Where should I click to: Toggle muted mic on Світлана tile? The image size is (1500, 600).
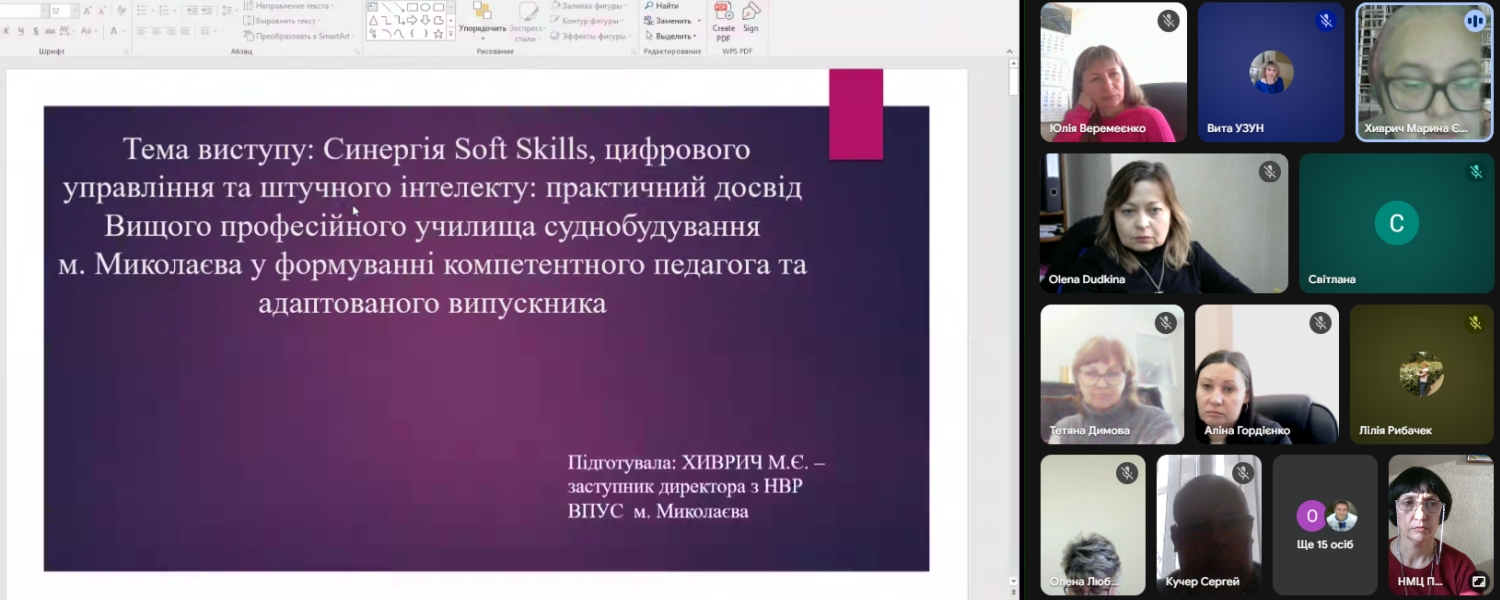click(1475, 172)
